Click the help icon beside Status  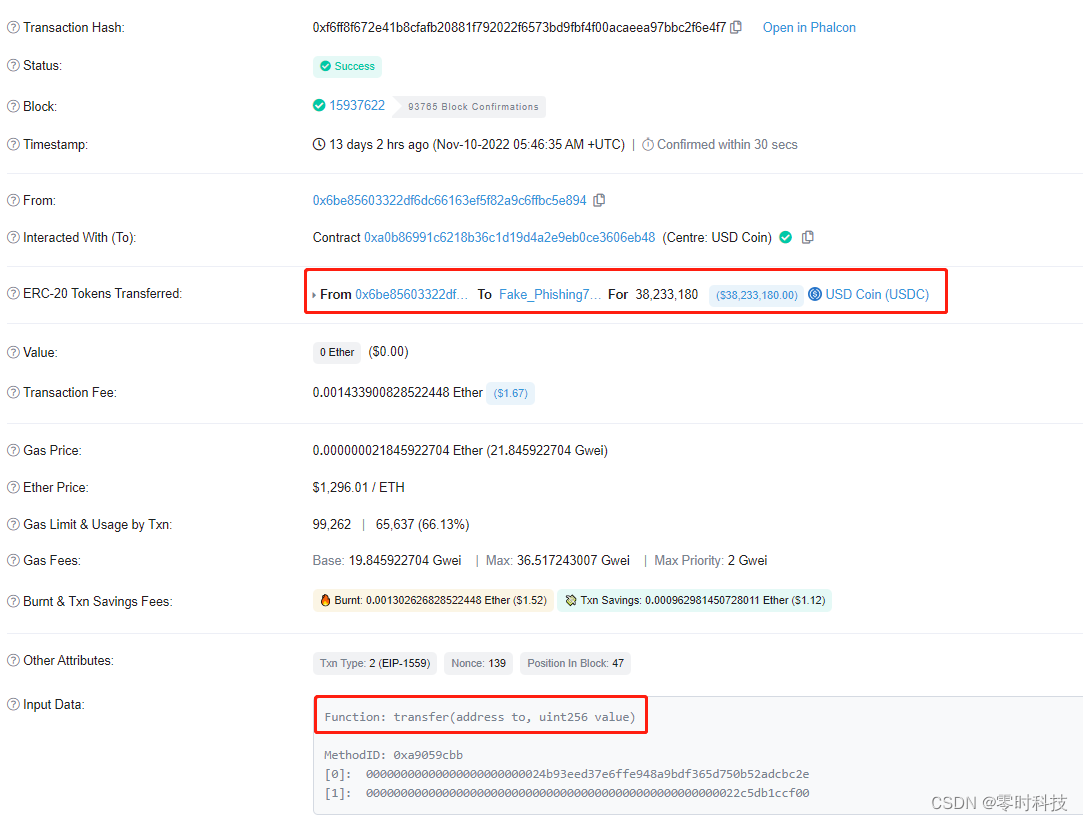point(13,66)
